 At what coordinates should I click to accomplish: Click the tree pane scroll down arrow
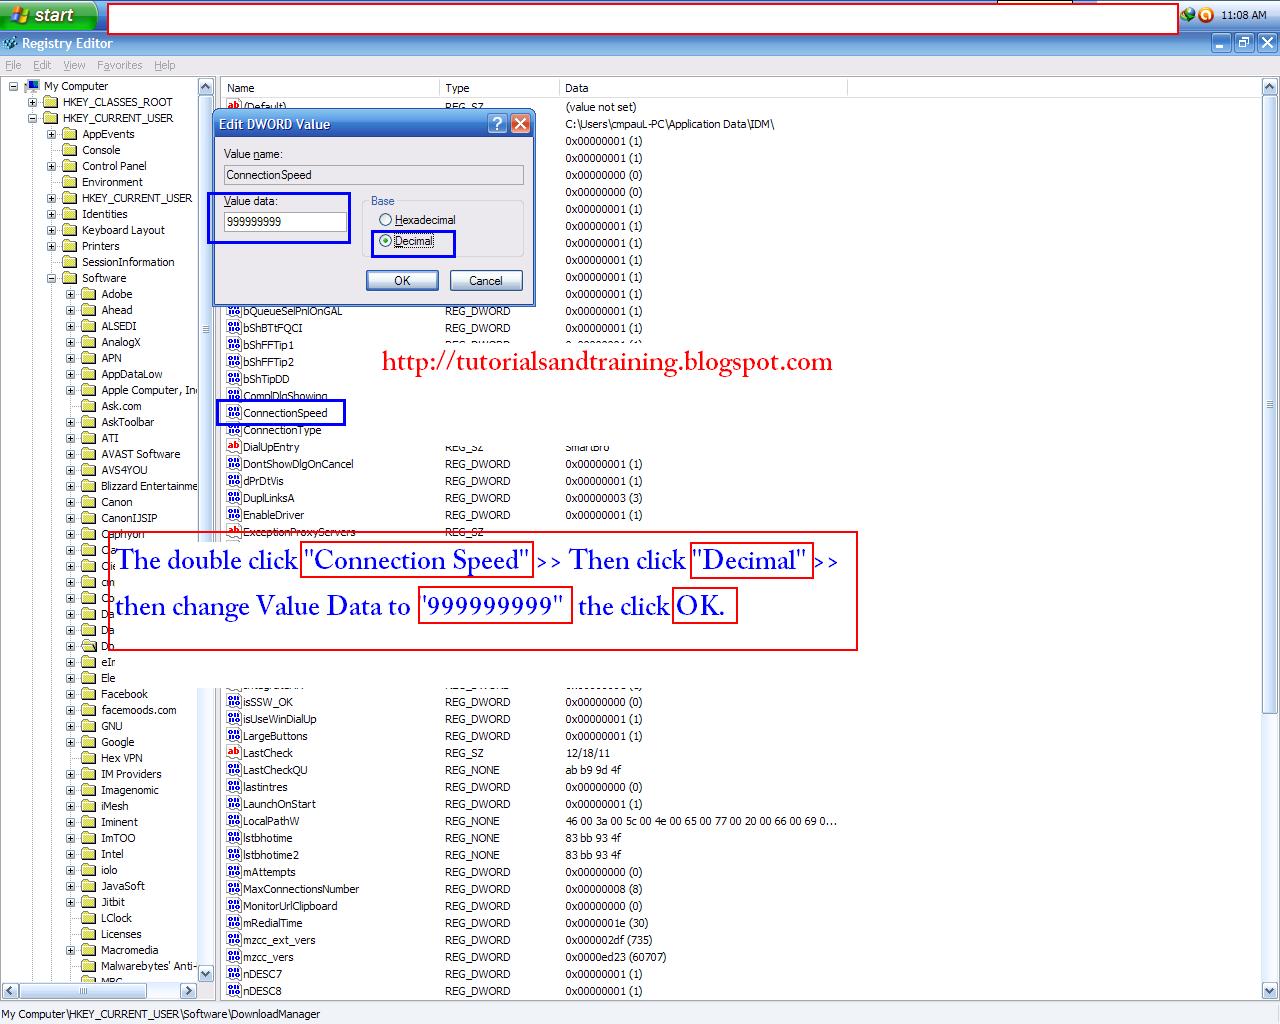point(206,973)
